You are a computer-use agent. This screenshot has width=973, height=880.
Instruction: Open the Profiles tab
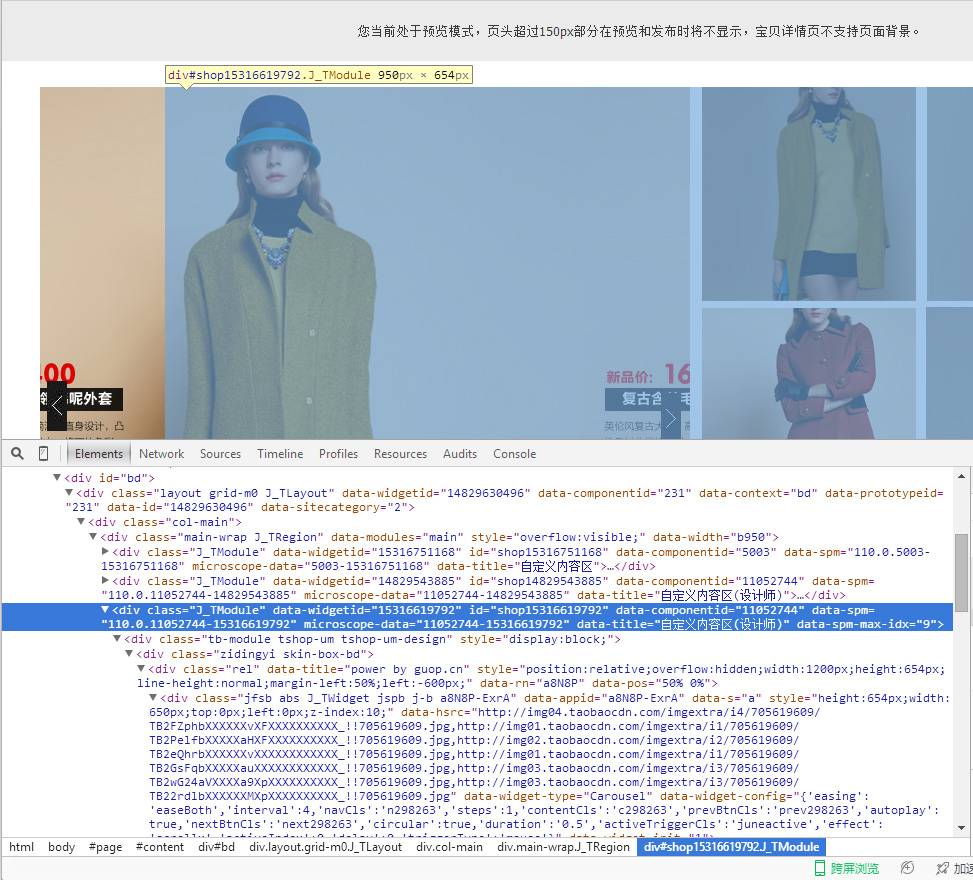pos(338,453)
